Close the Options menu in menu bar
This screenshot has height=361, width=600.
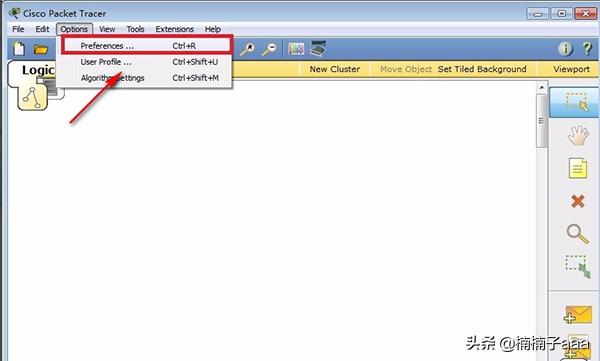(74, 29)
